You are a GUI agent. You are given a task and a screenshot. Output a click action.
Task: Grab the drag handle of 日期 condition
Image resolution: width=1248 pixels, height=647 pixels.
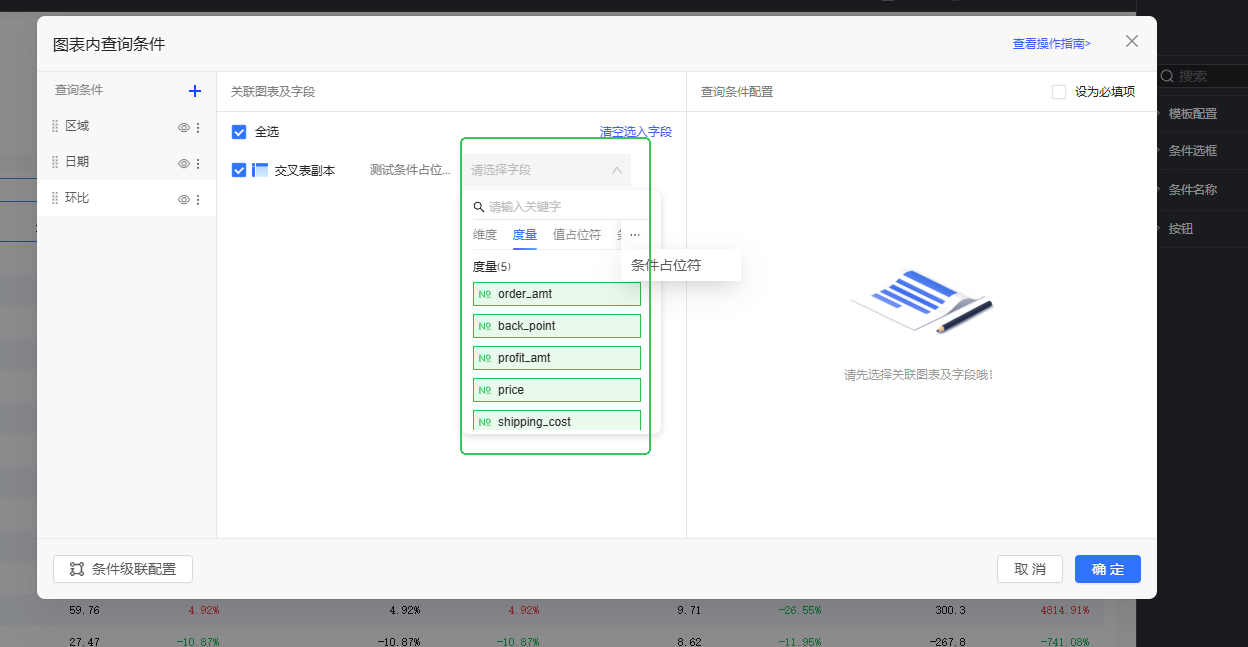click(x=55, y=162)
